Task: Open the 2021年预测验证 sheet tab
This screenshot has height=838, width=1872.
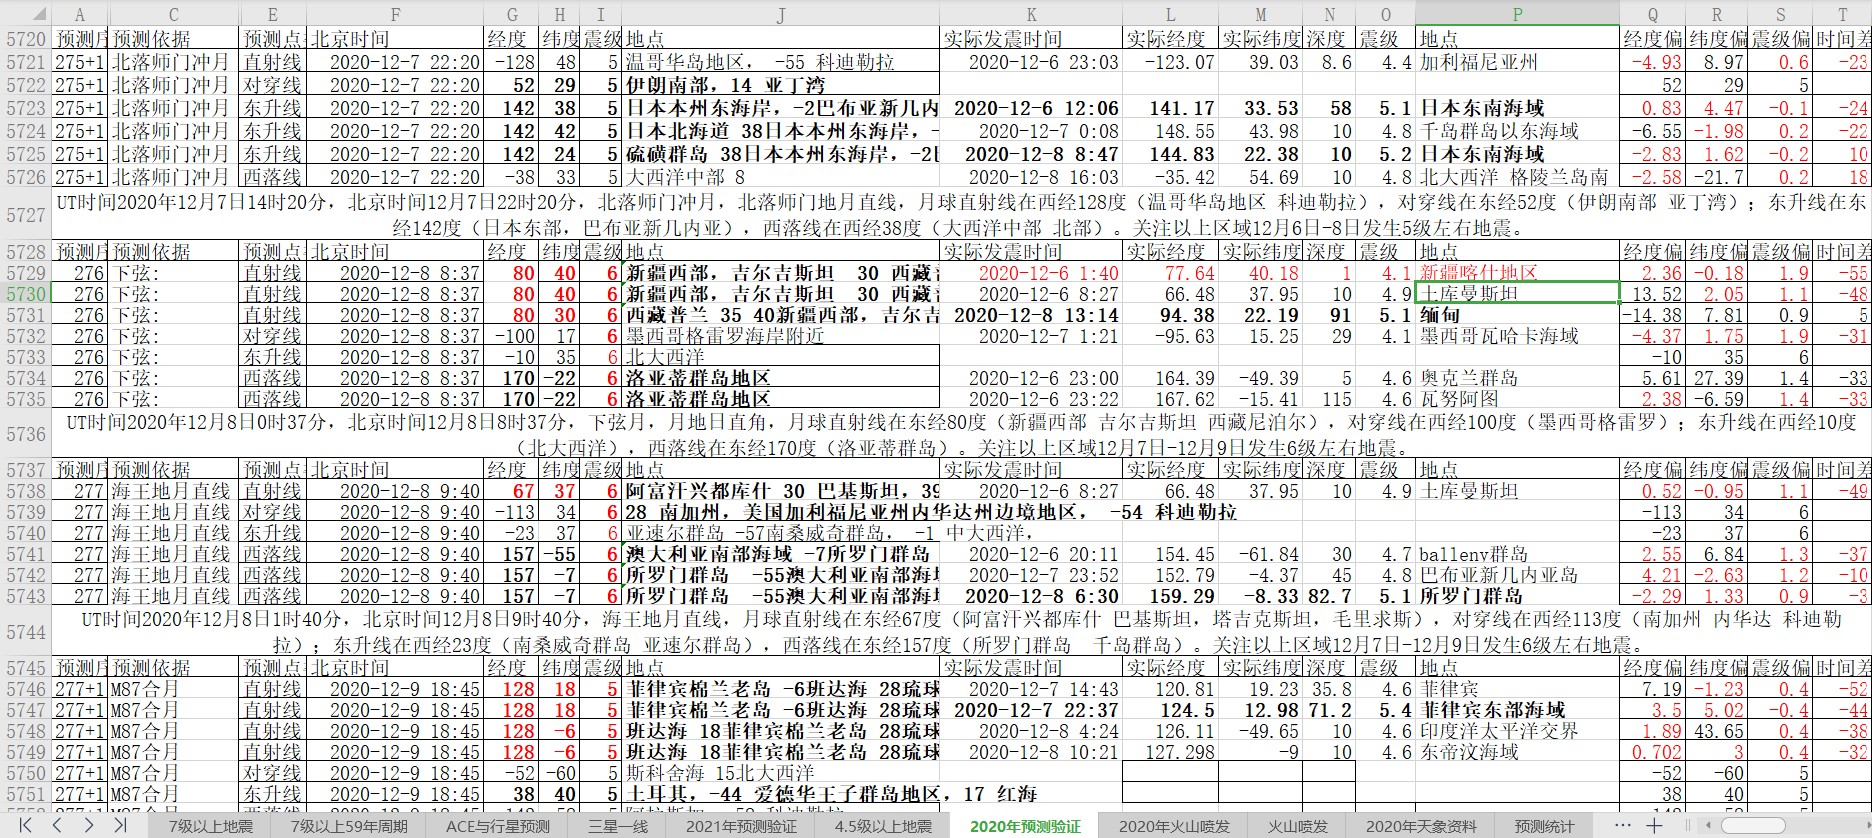Action: pyautogui.click(x=741, y=826)
